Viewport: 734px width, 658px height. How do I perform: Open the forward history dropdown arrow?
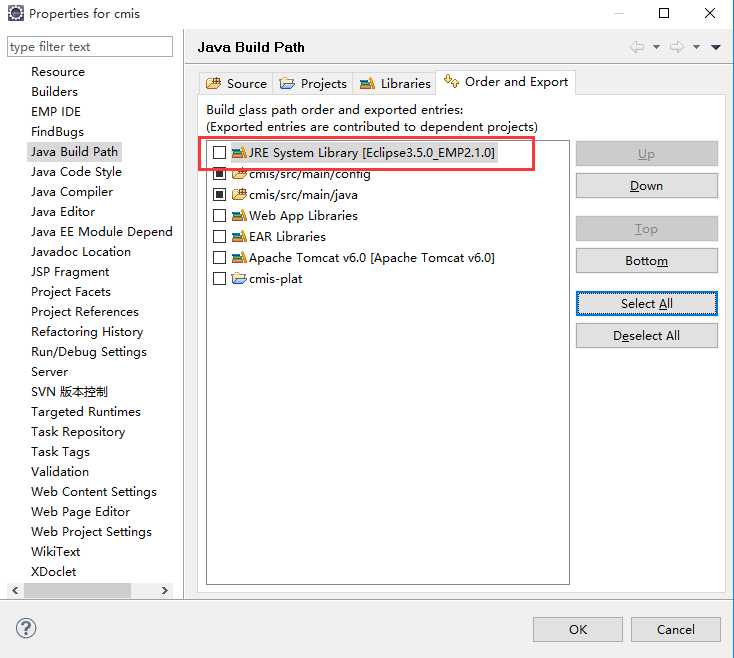(x=697, y=47)
